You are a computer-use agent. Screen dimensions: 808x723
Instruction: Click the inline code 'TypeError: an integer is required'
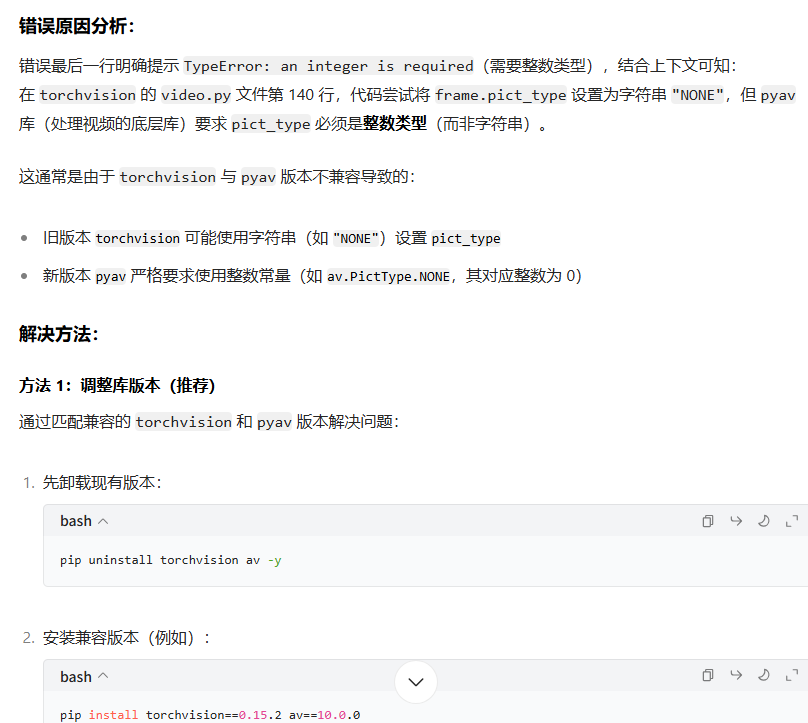[x=328, y=66]
